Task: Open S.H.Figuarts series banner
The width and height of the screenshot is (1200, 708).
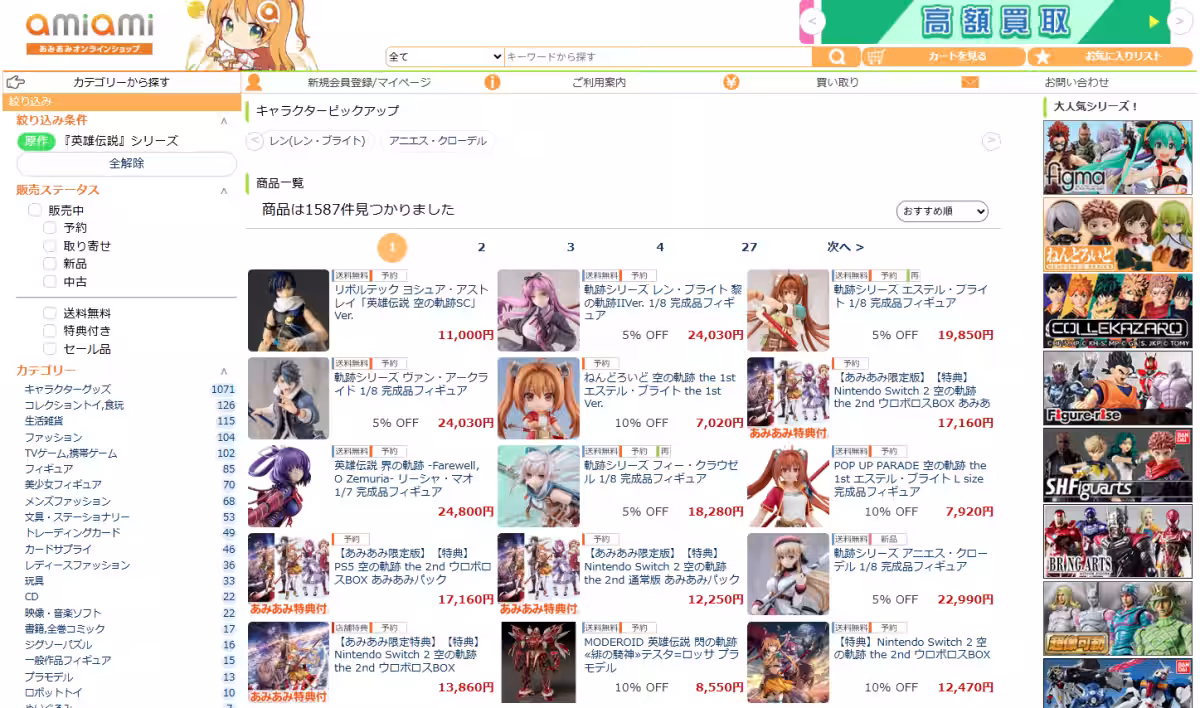Action: coord(1117,464)
